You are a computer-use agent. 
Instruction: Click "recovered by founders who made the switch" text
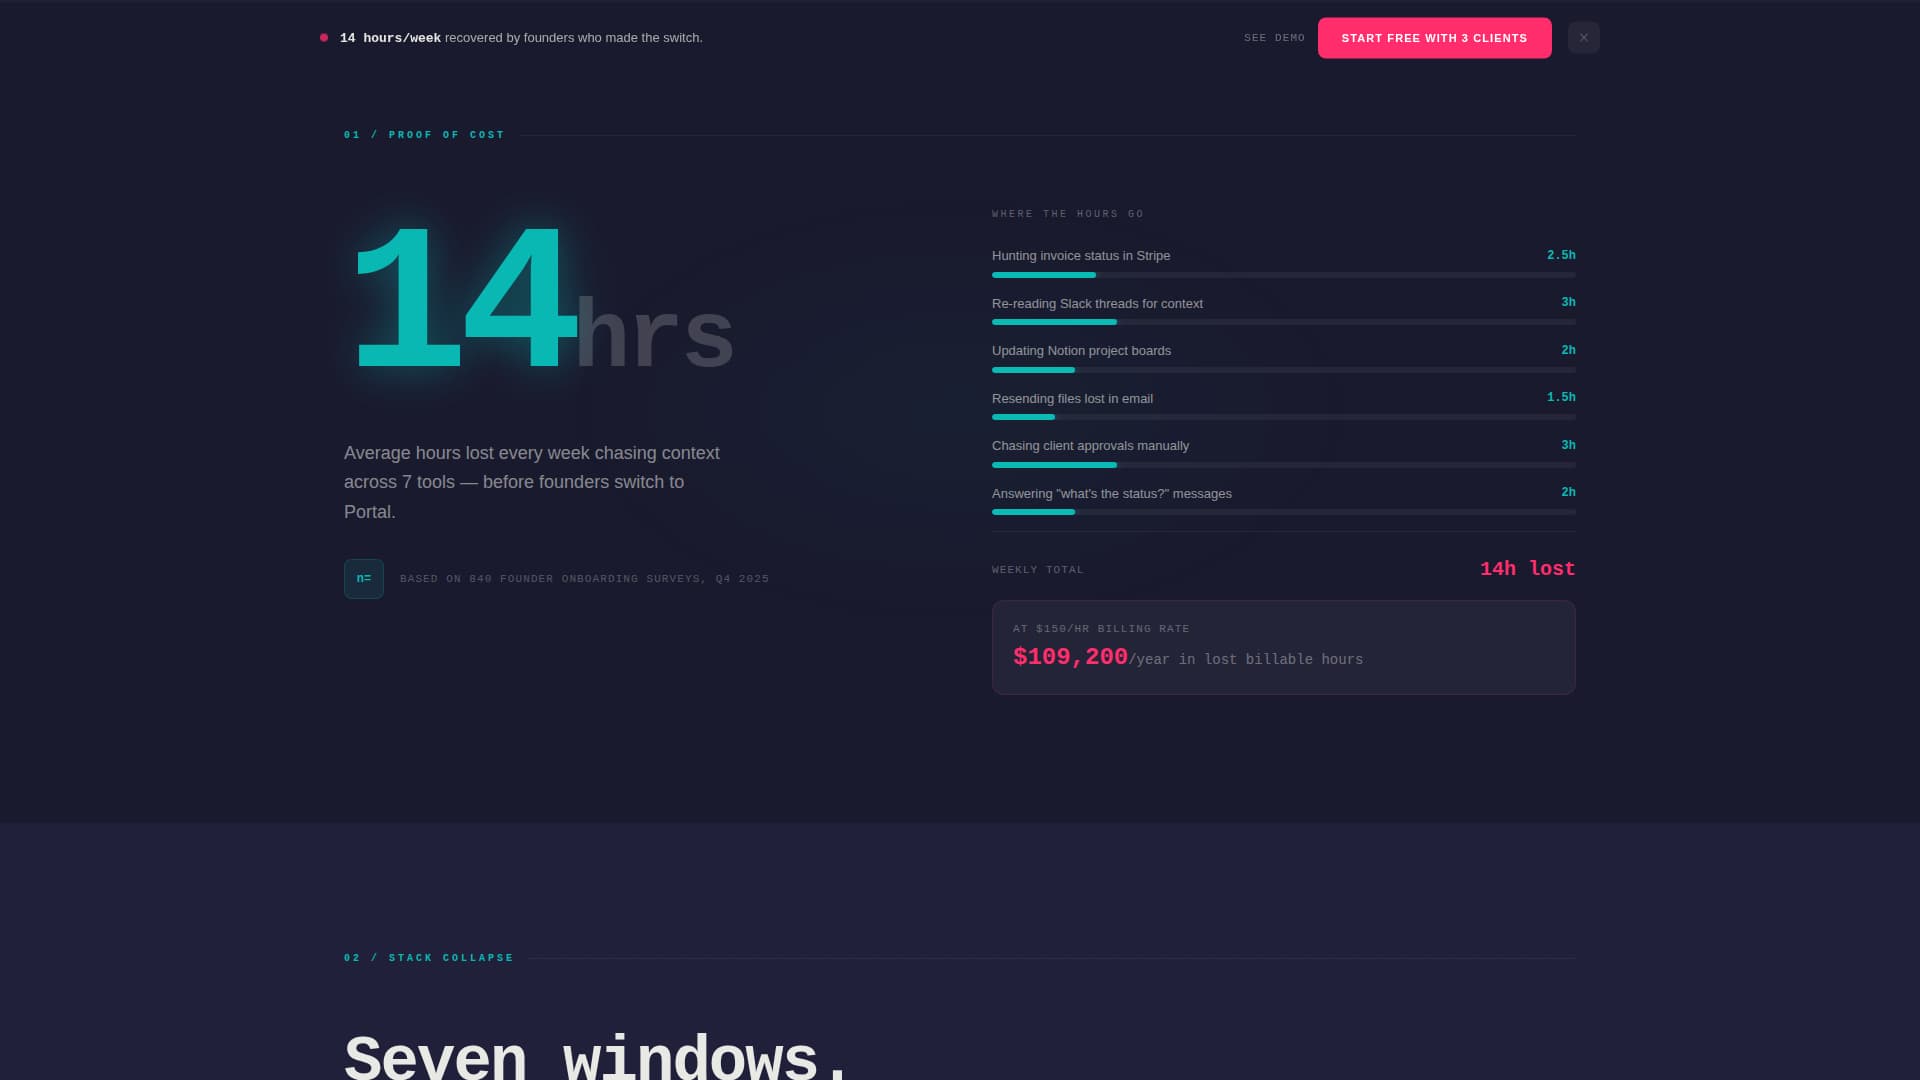[x=574, y=38]
